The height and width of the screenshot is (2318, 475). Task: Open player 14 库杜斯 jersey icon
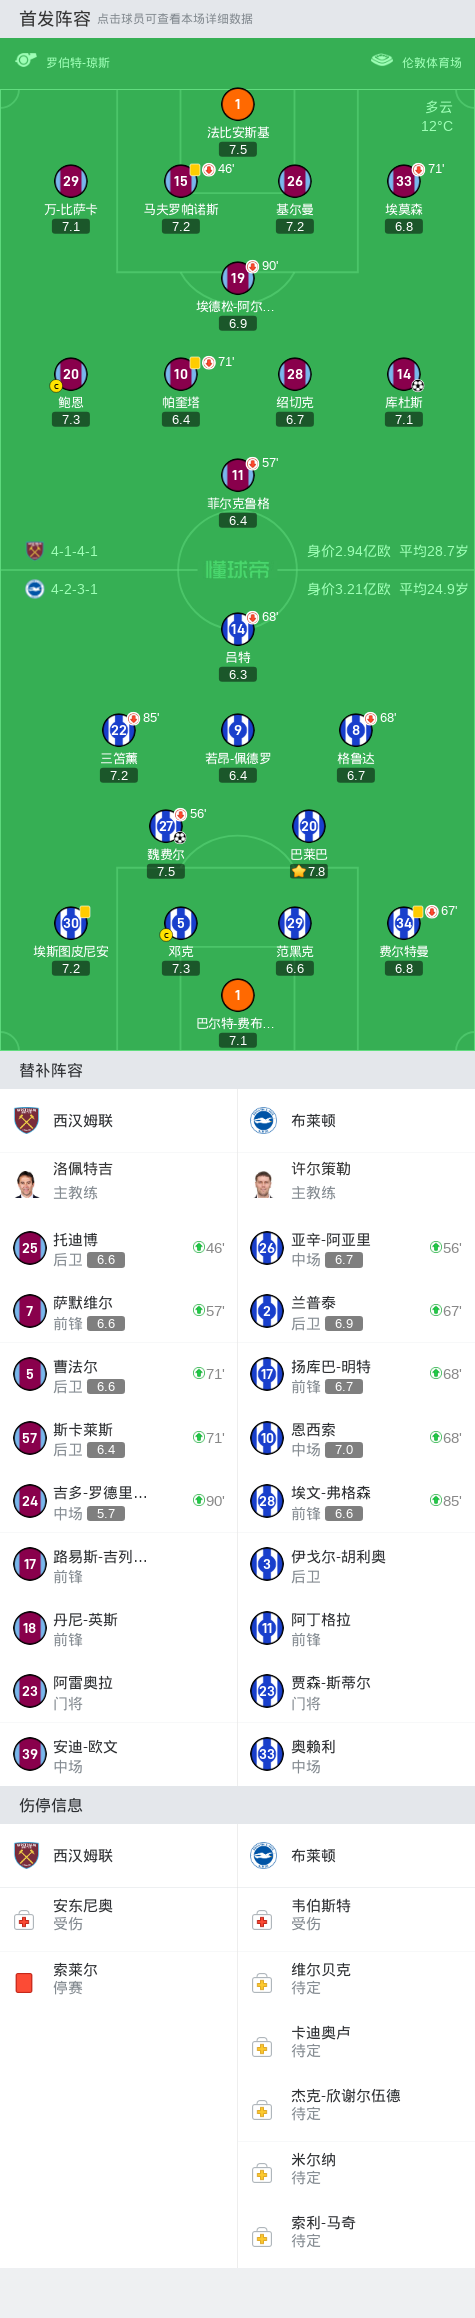(x=404, y=374)
